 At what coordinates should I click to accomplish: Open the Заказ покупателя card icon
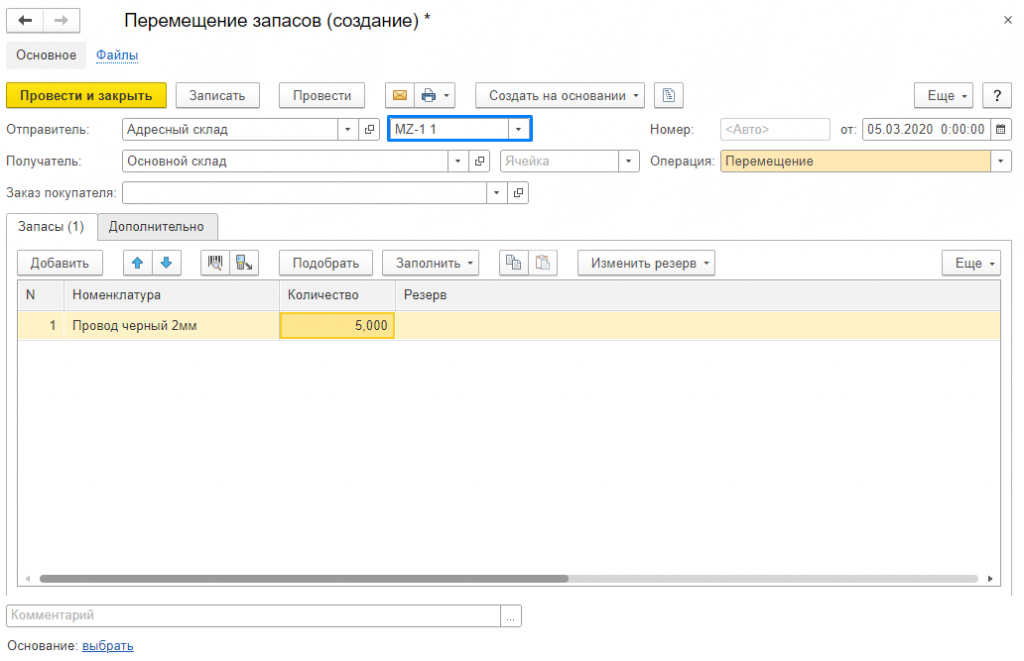519,193
